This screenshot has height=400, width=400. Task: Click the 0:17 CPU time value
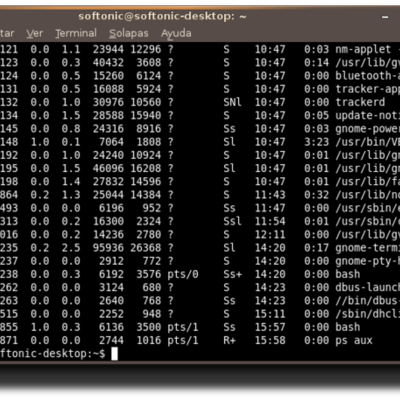(x=317, y=248)
